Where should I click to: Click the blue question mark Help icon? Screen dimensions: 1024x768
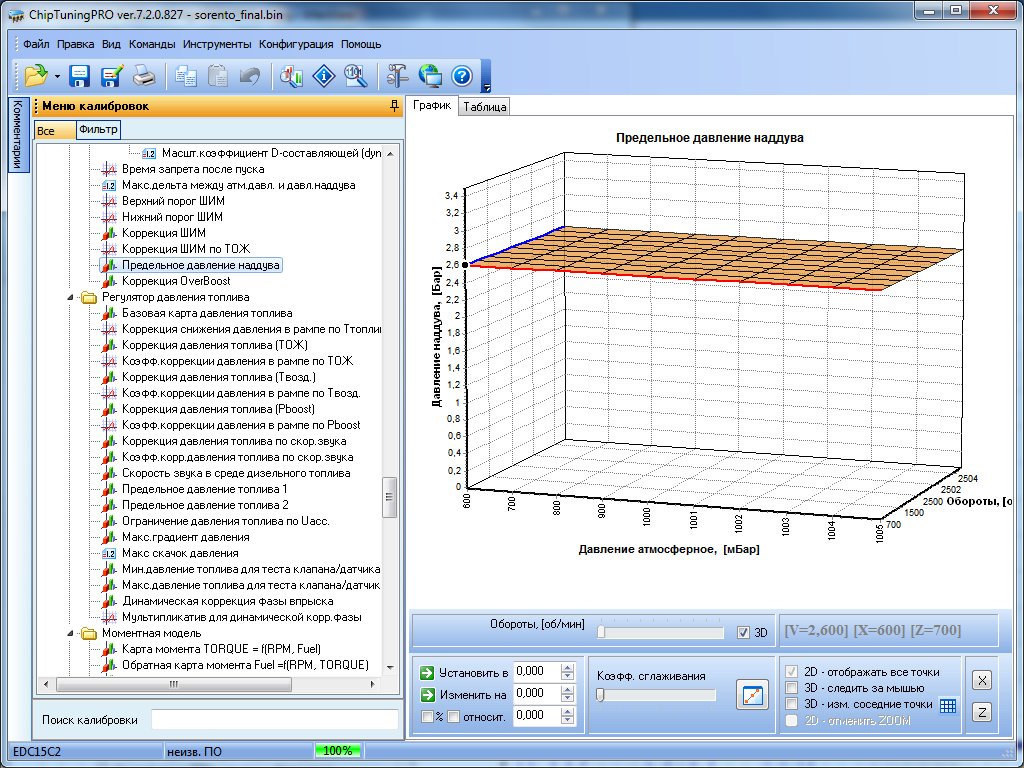461,76
